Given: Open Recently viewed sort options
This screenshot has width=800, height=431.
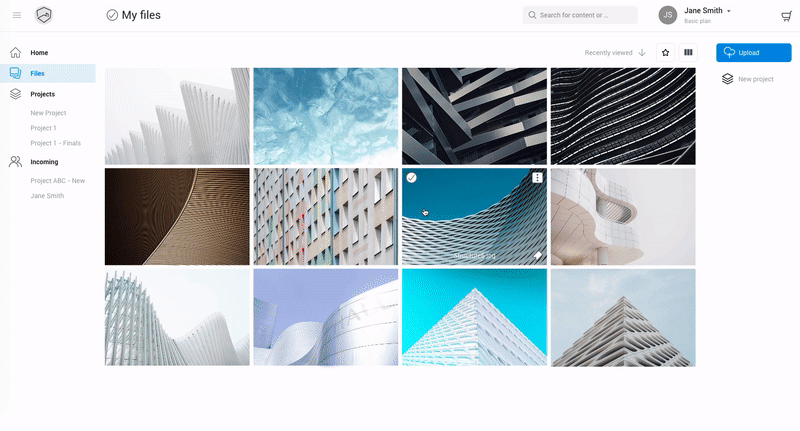Looking at the screenshot, I should [x=608, y=53].
